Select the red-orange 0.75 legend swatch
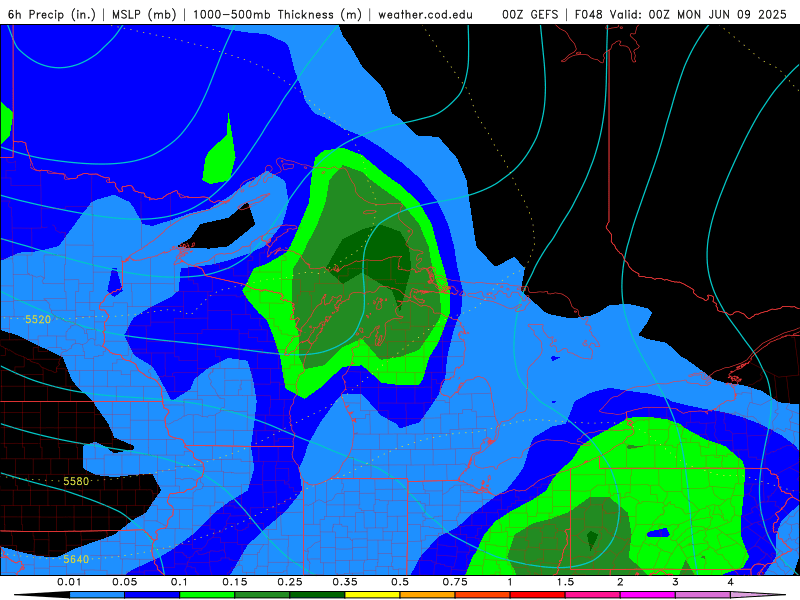Image resolution: width=800 pixels, height=600 pixels. tap(483, 595)
